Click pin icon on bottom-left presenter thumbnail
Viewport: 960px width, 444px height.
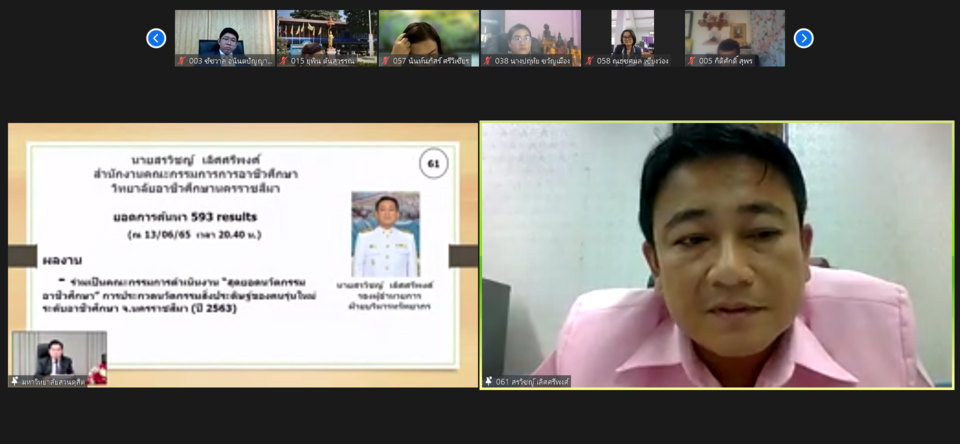click(x=15, y=381)
